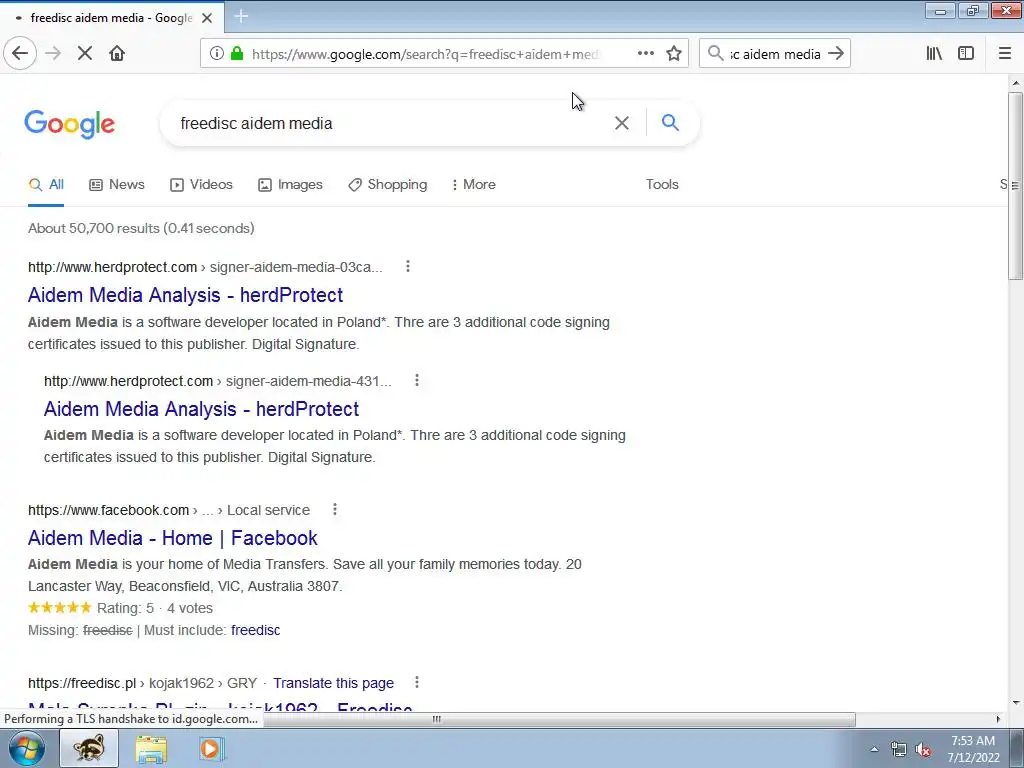Bookmark this page with the star icon

point(674,54)
